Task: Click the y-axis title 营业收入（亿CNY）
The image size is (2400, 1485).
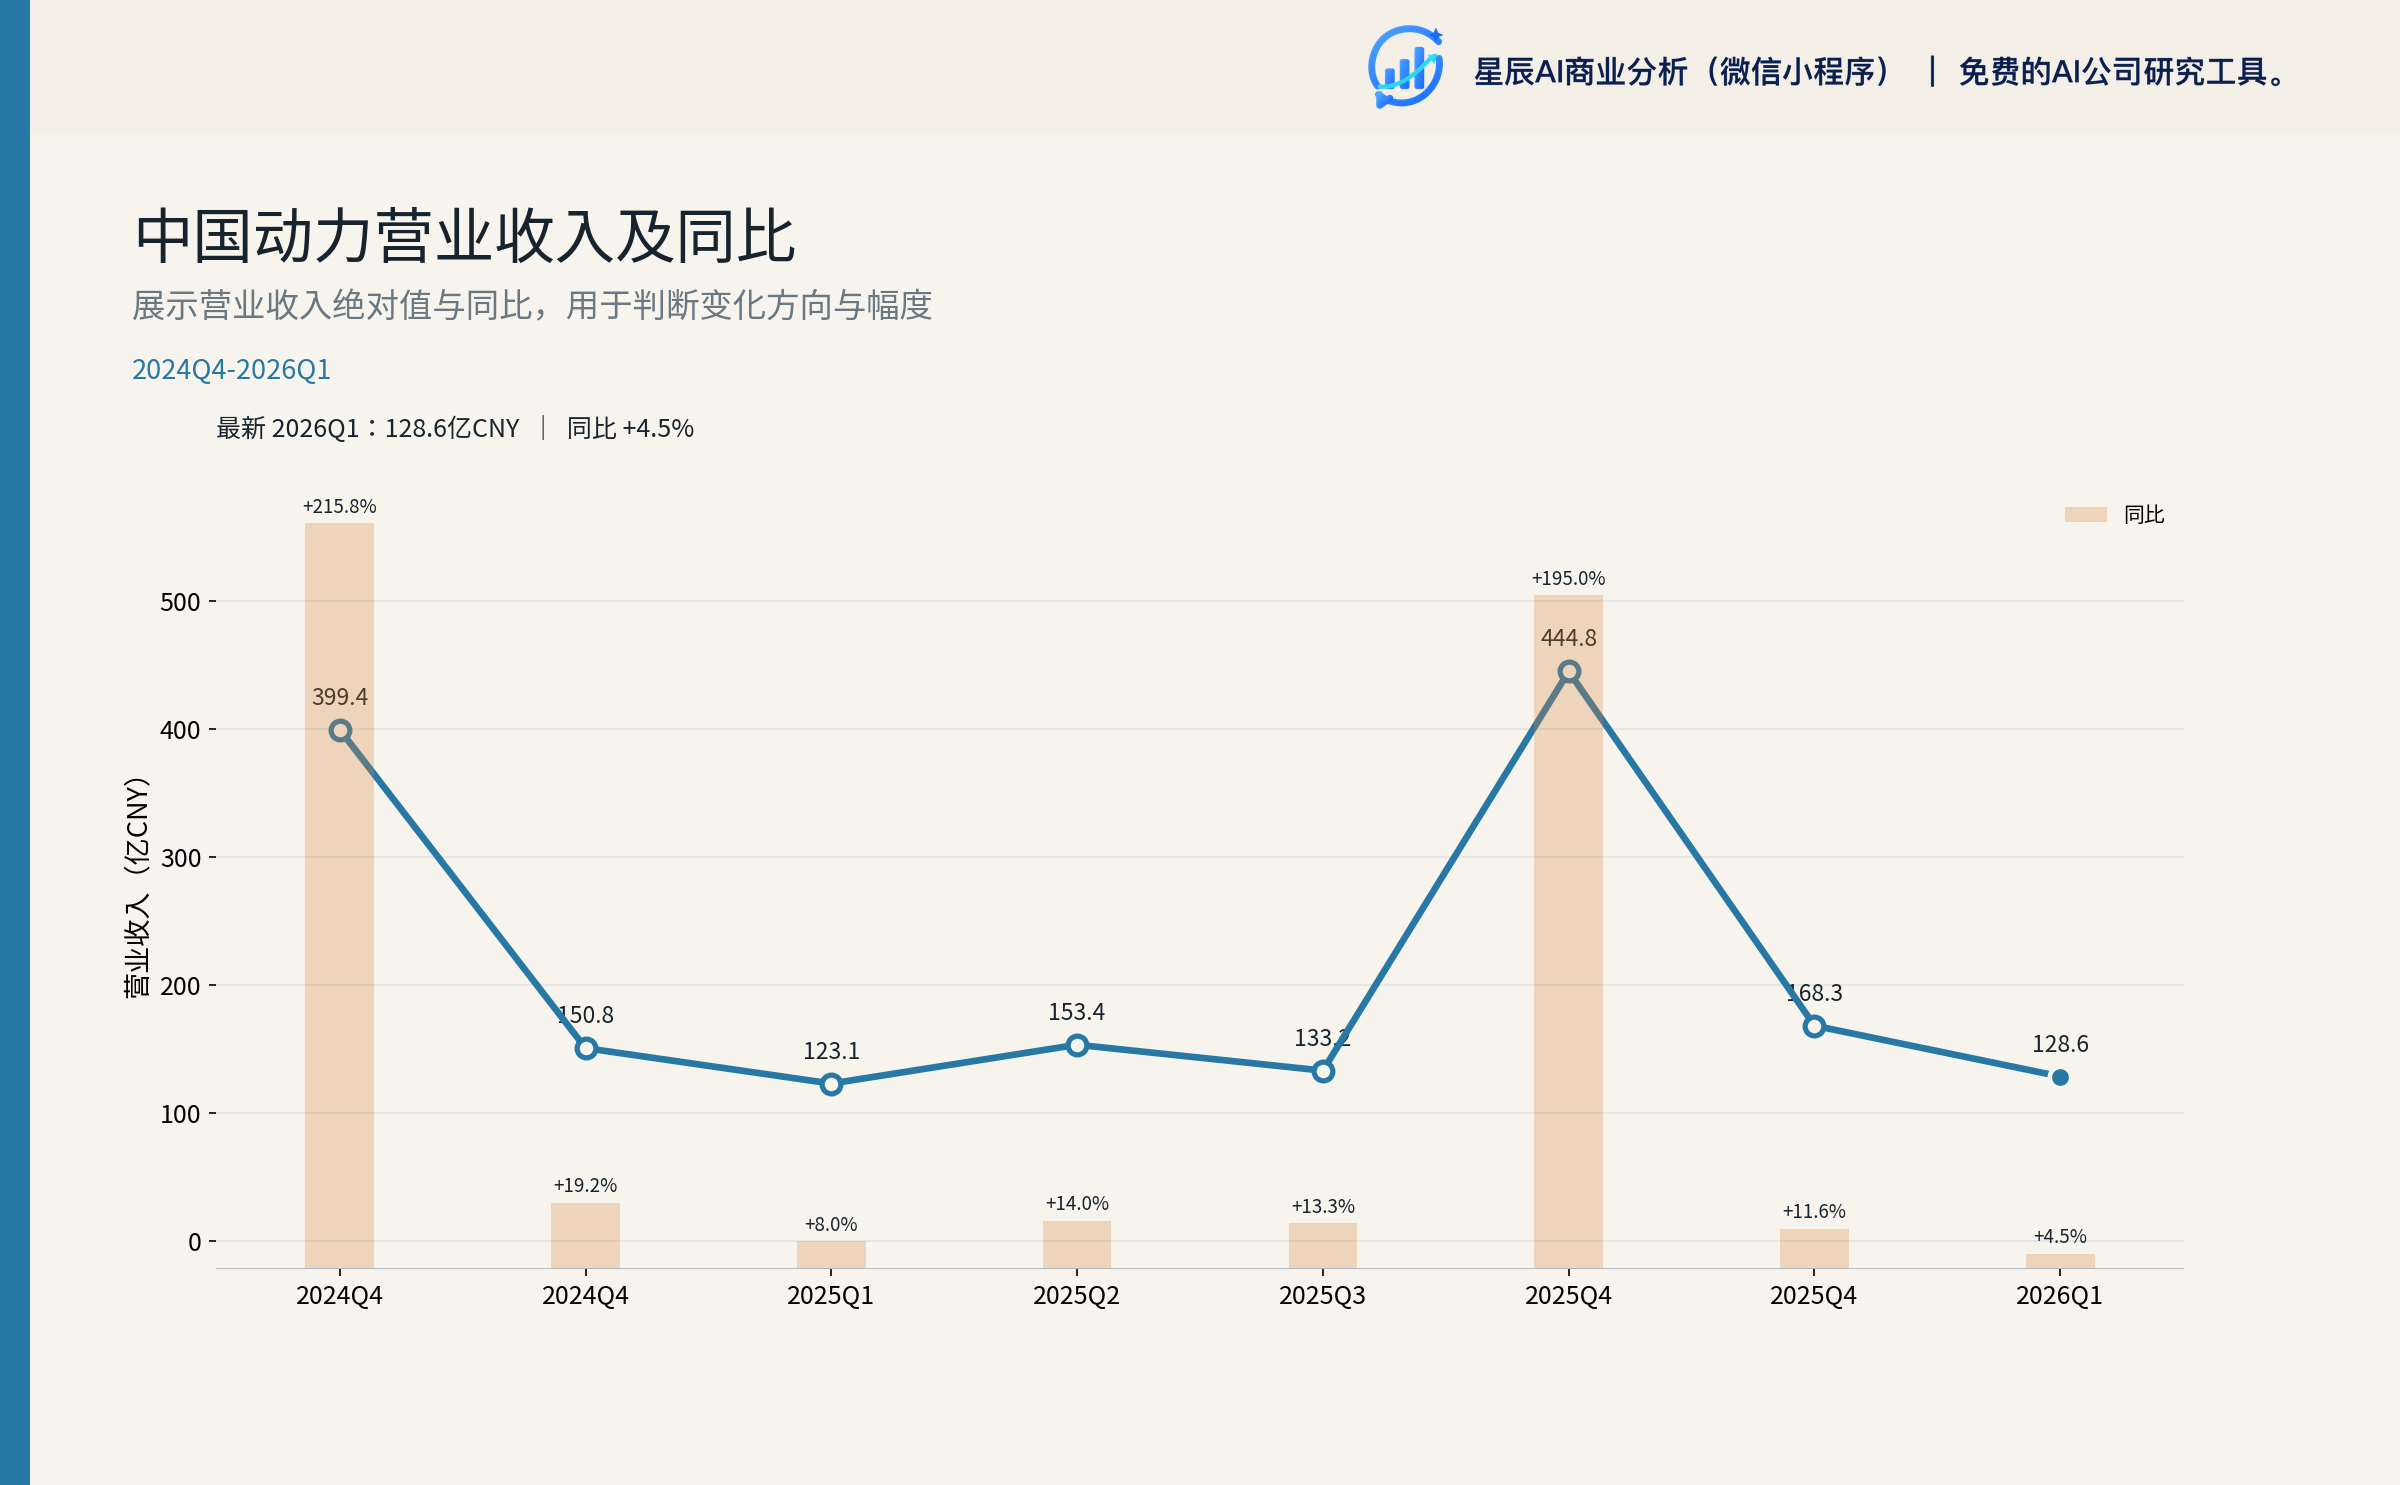Action: [x=136, y=886]
